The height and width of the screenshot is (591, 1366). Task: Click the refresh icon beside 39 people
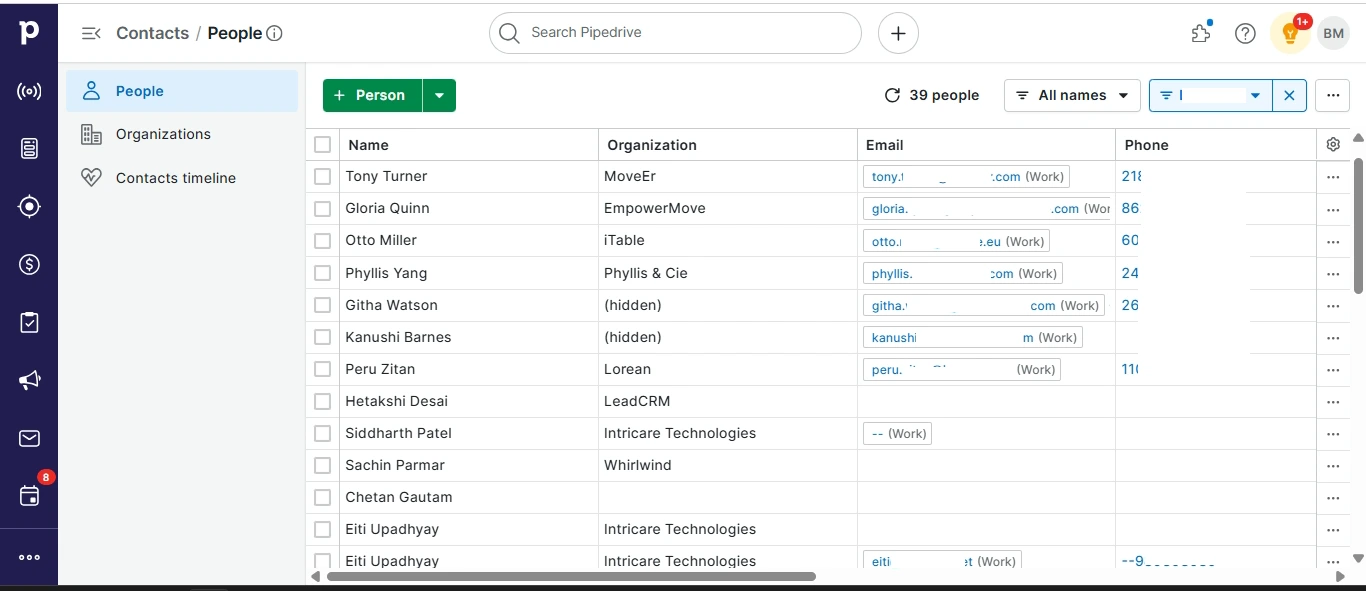click(892, 95)
